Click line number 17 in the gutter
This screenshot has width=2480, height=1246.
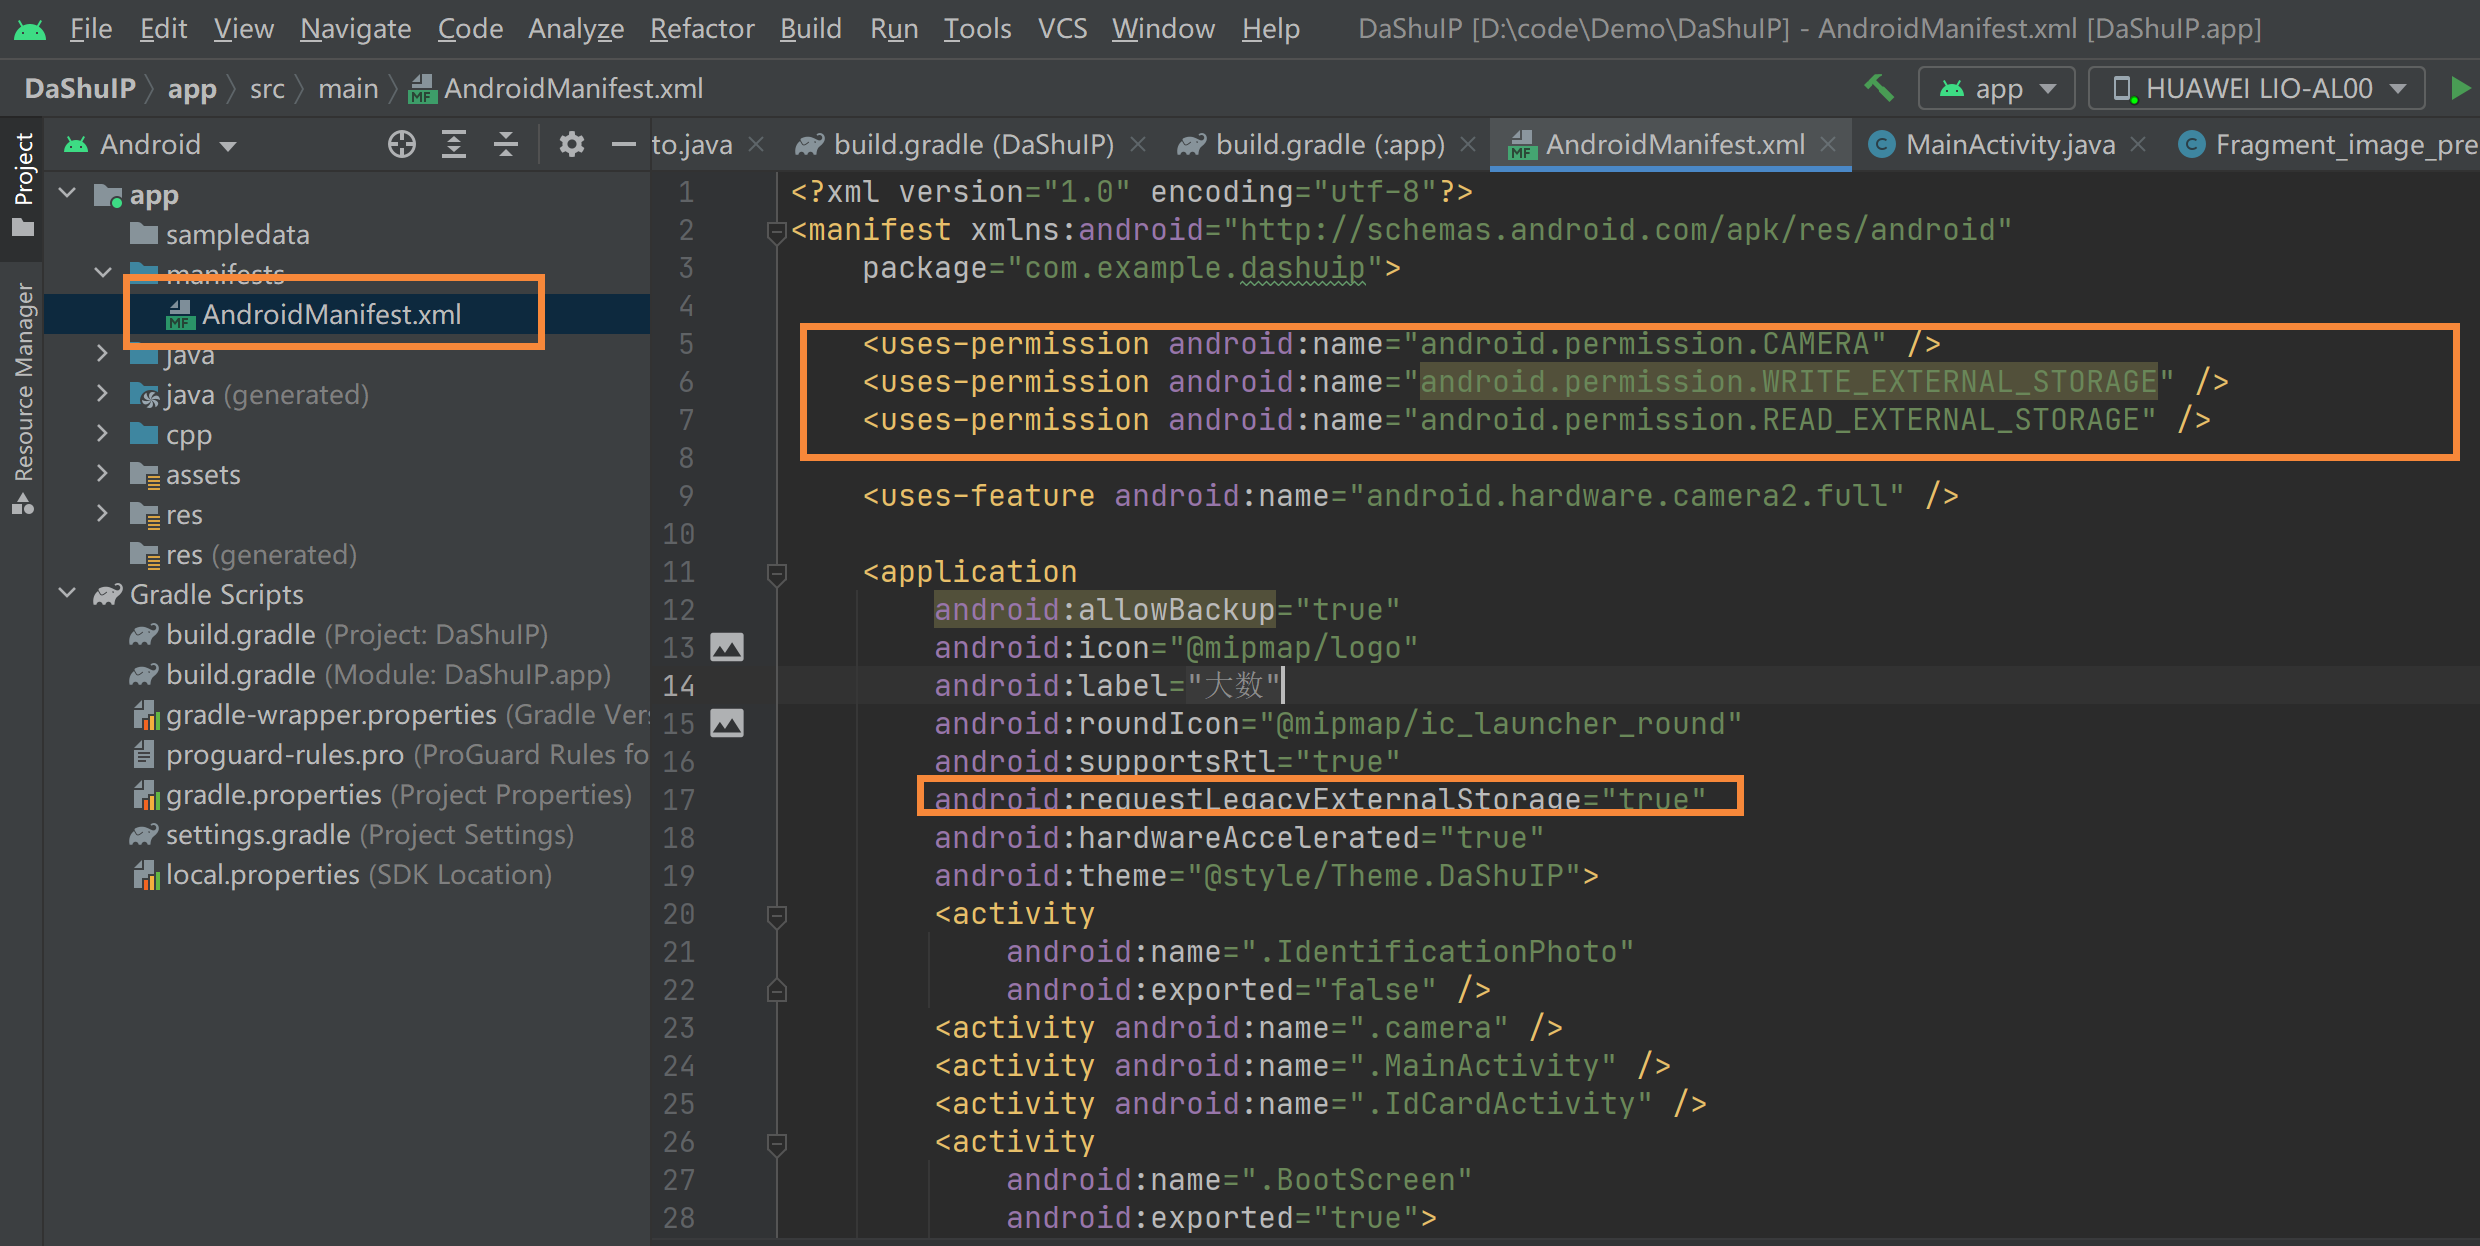[x=679, y=800]
